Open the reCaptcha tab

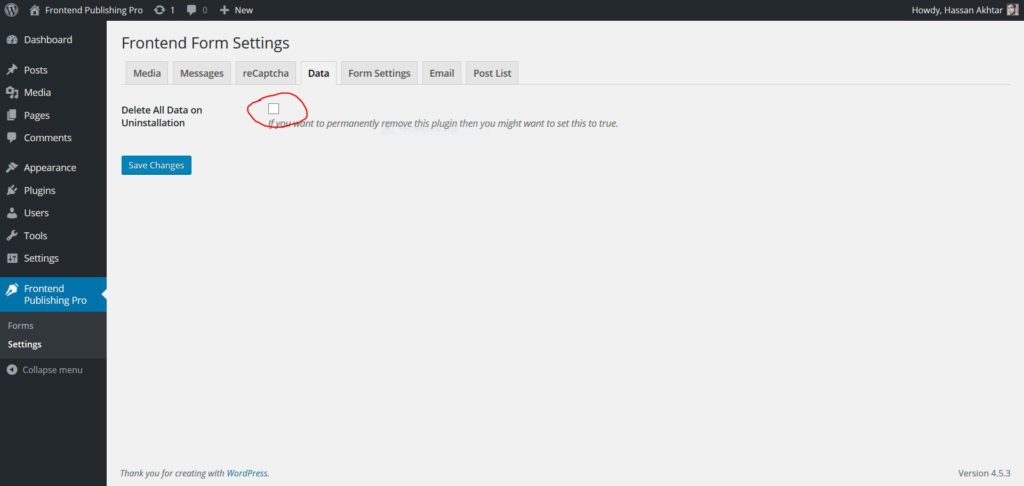point(266,73)
